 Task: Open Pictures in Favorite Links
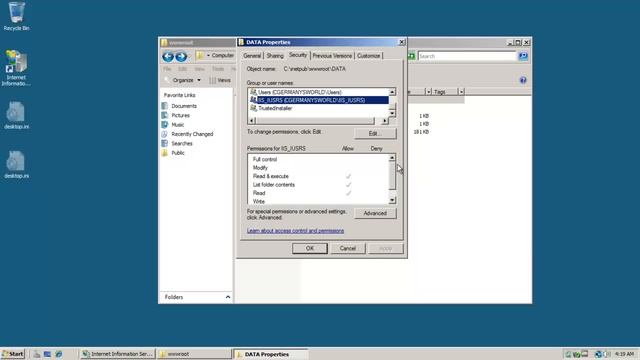coord(176,115)
